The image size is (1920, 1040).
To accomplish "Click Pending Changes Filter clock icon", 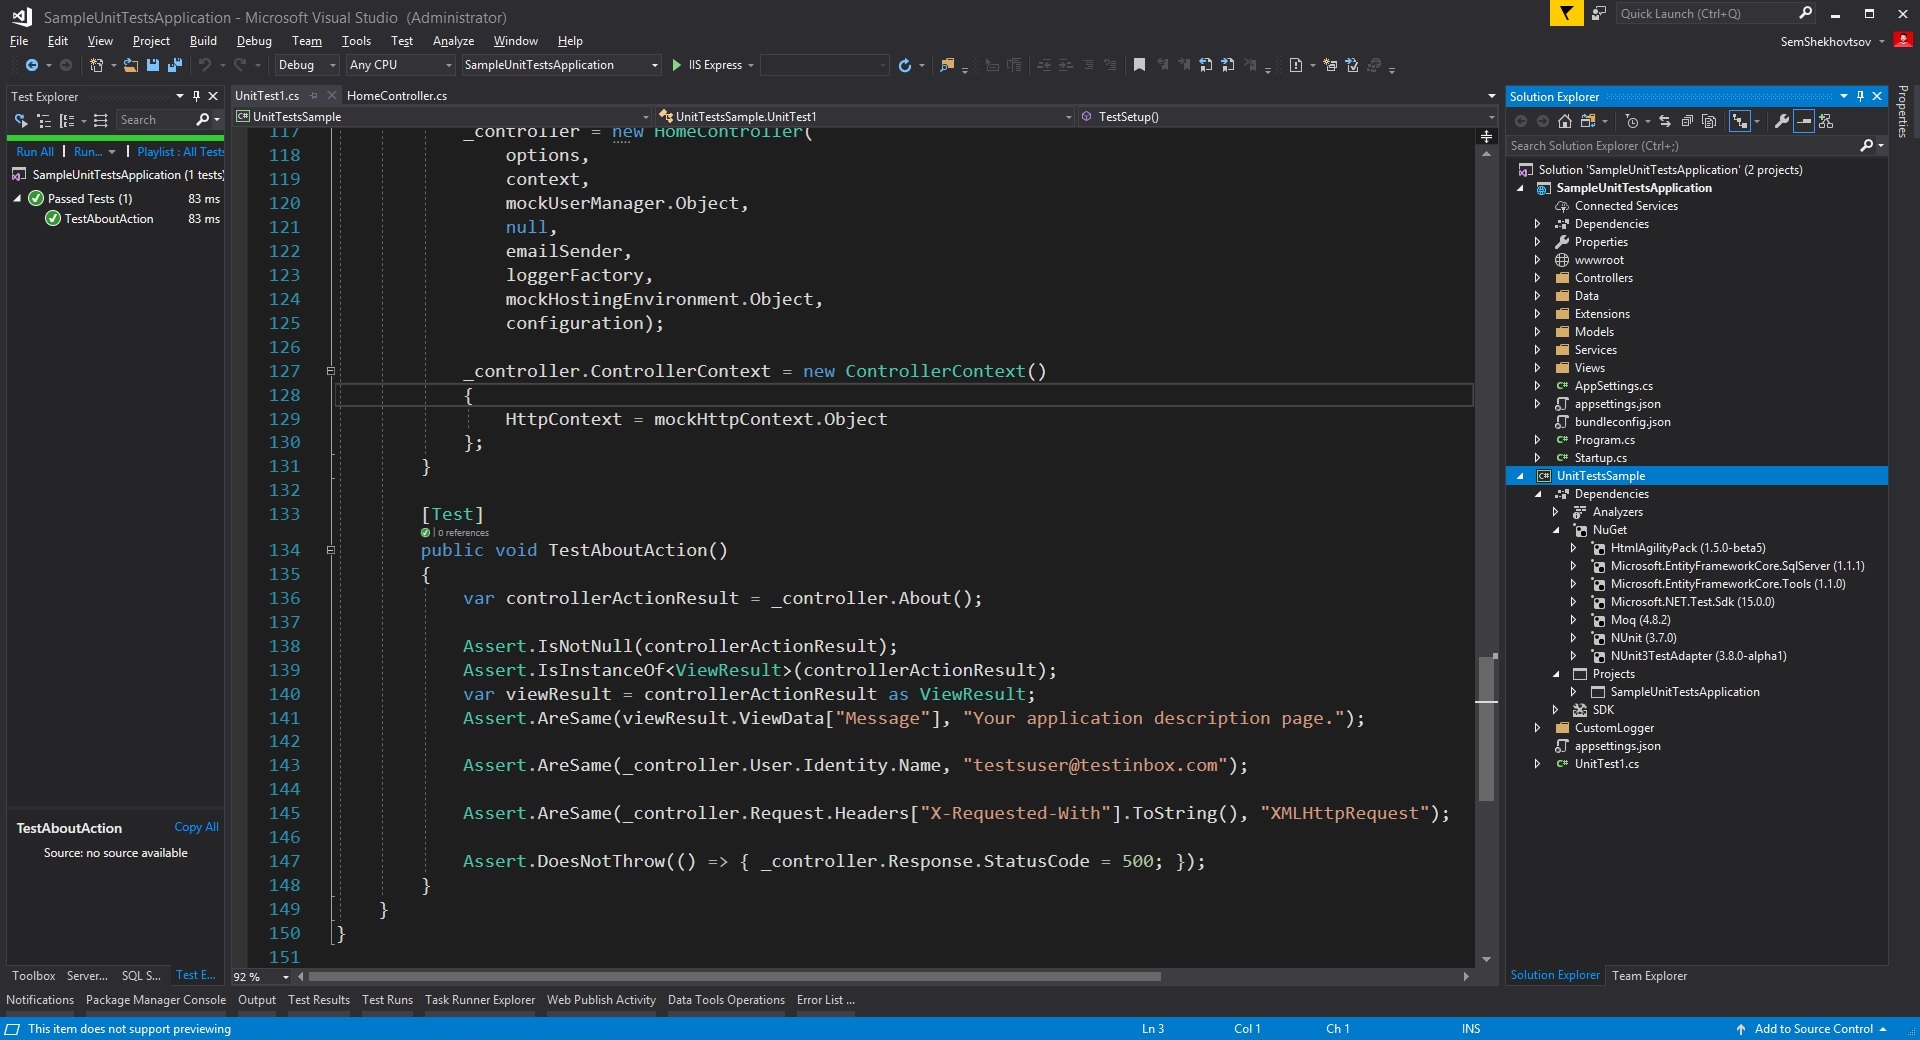I will pos(1632,121).
